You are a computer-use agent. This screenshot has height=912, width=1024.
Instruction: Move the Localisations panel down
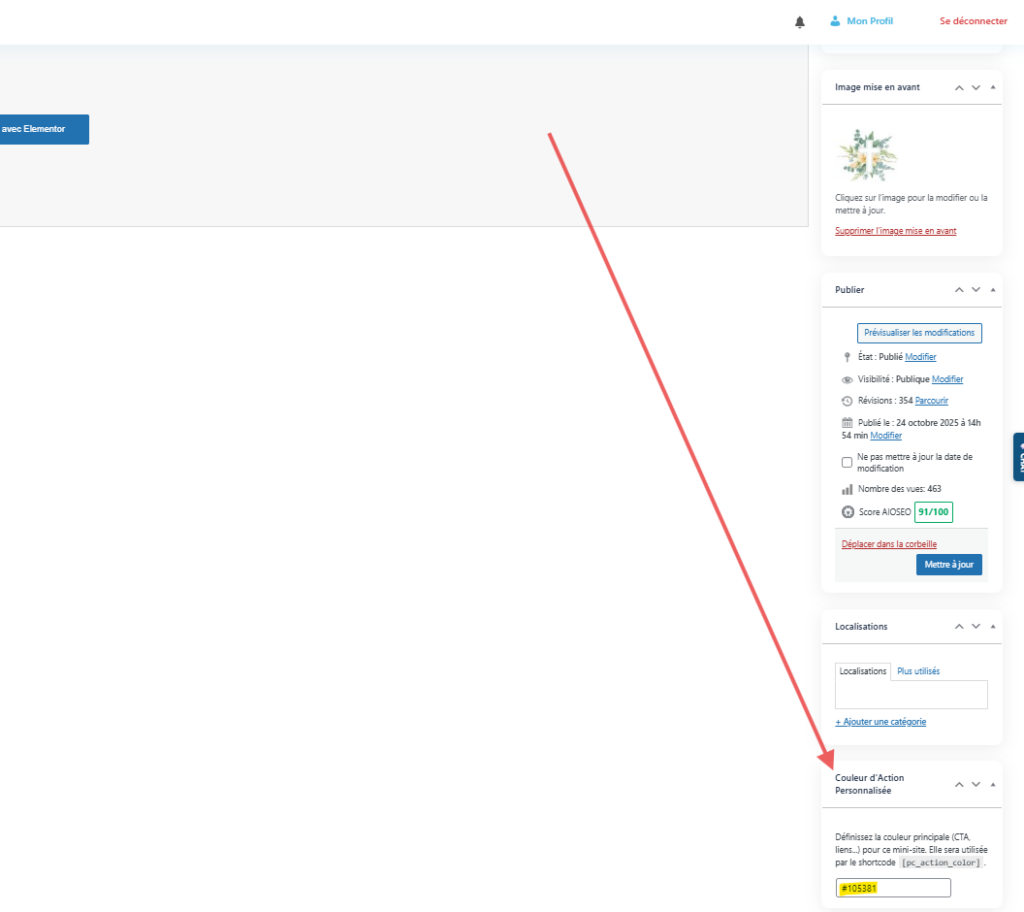pos(976,627)
